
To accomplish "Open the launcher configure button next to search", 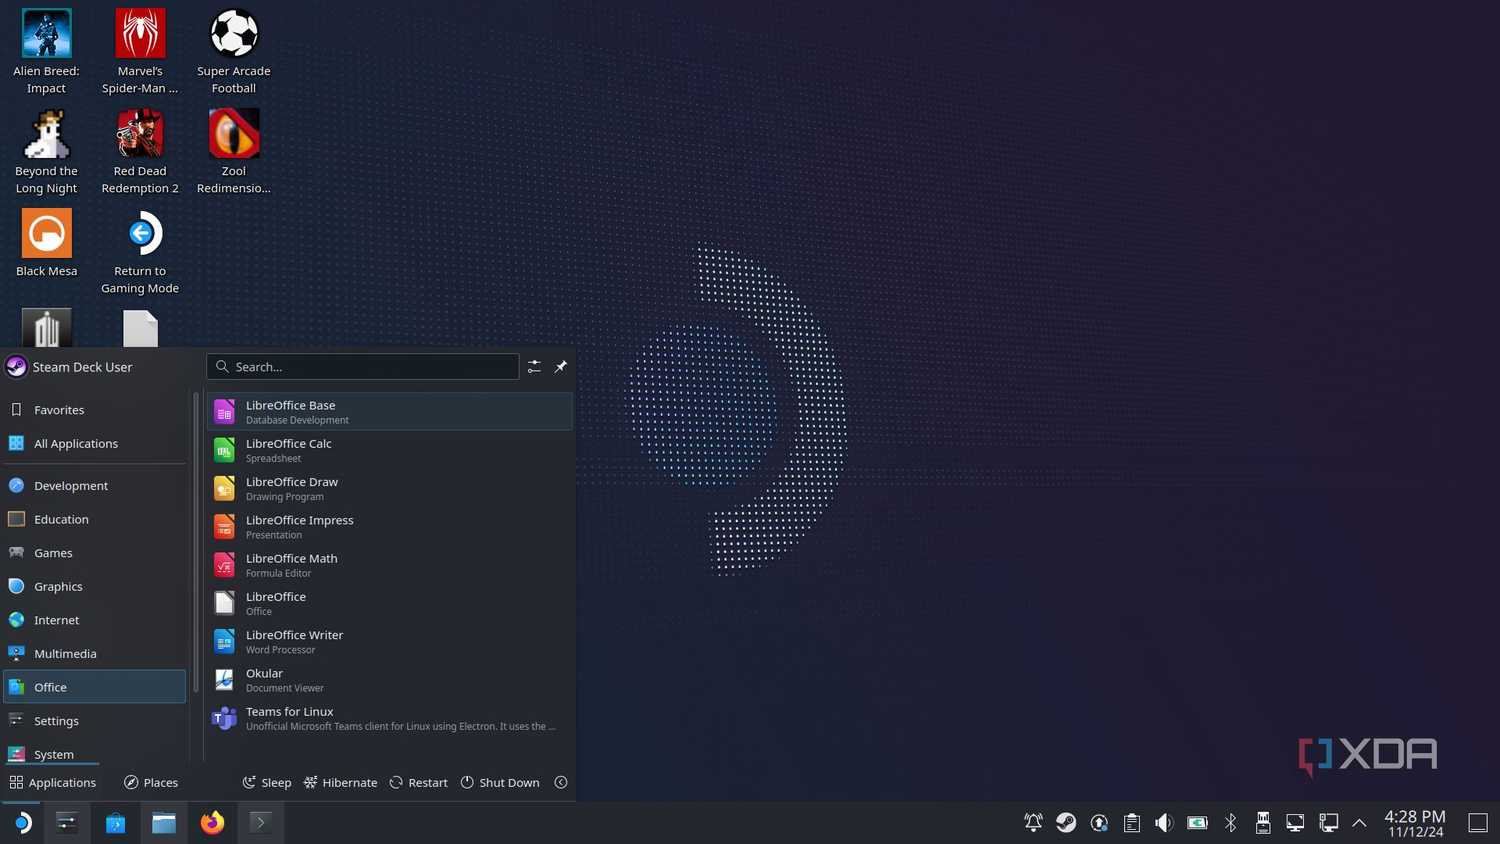I will 534,367.
